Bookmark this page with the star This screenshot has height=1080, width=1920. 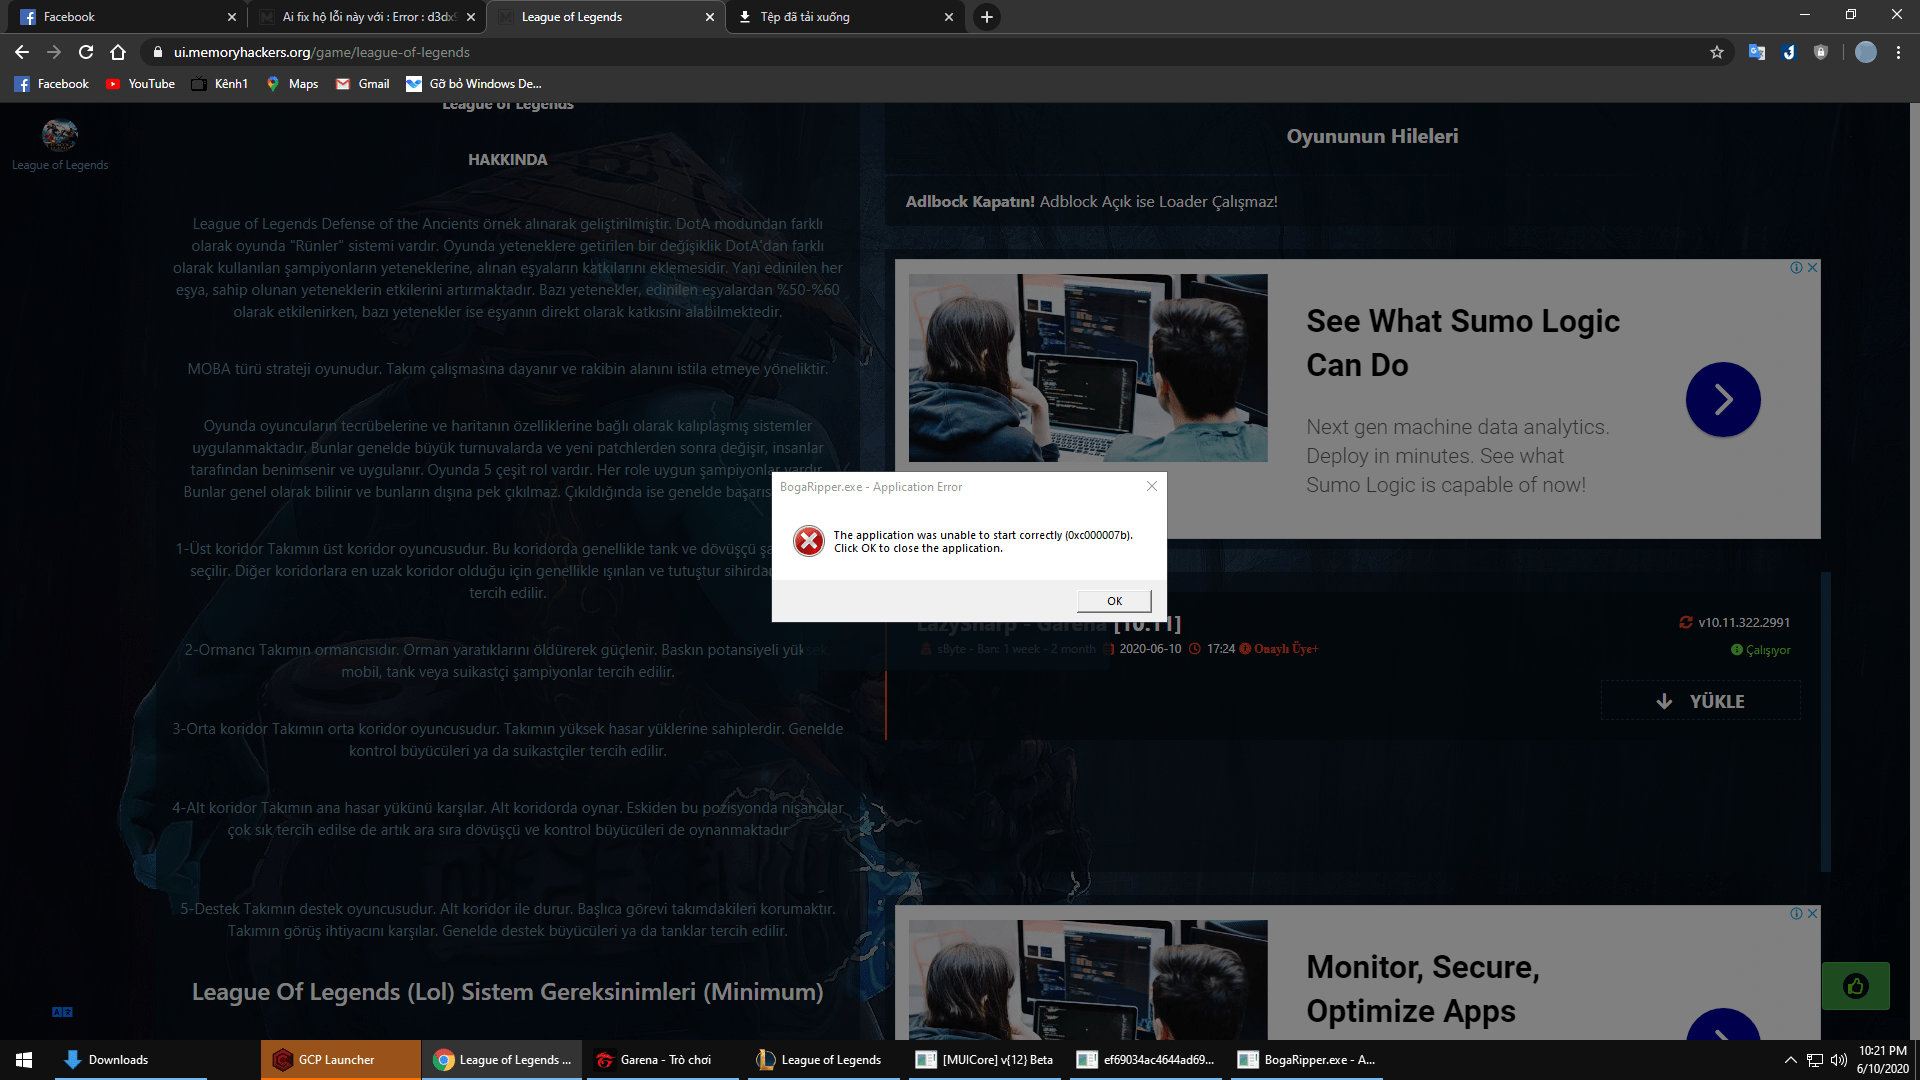click(x=1717, y=52)
